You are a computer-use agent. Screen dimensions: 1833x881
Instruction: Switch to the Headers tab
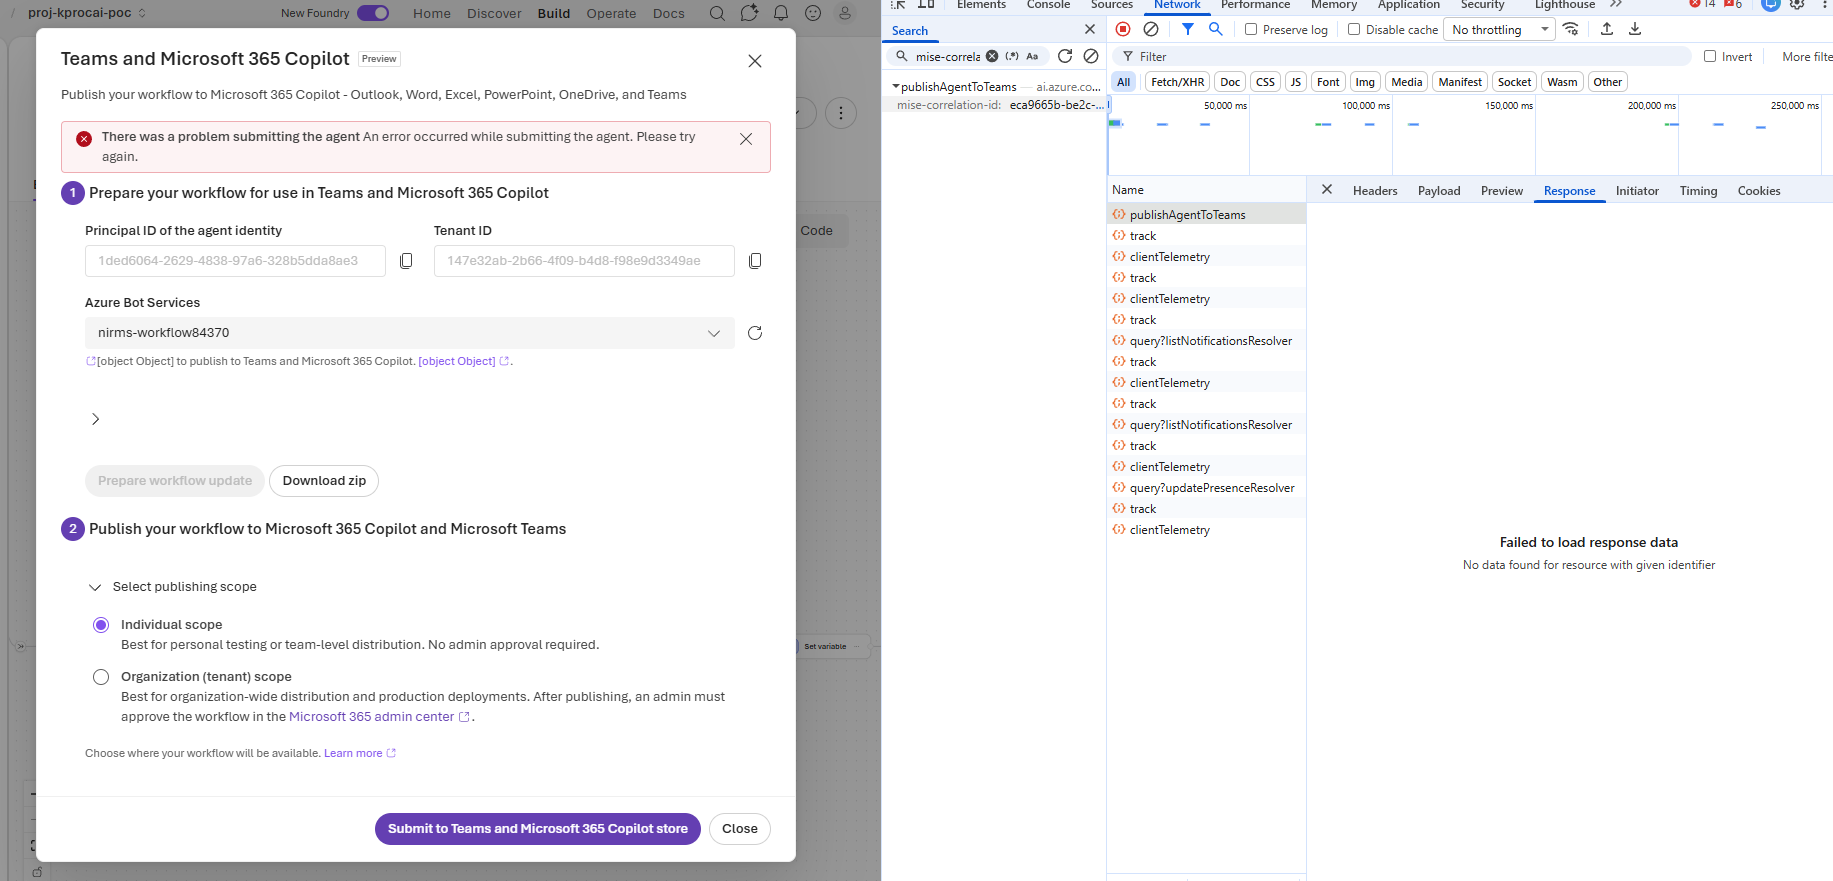1375,190
